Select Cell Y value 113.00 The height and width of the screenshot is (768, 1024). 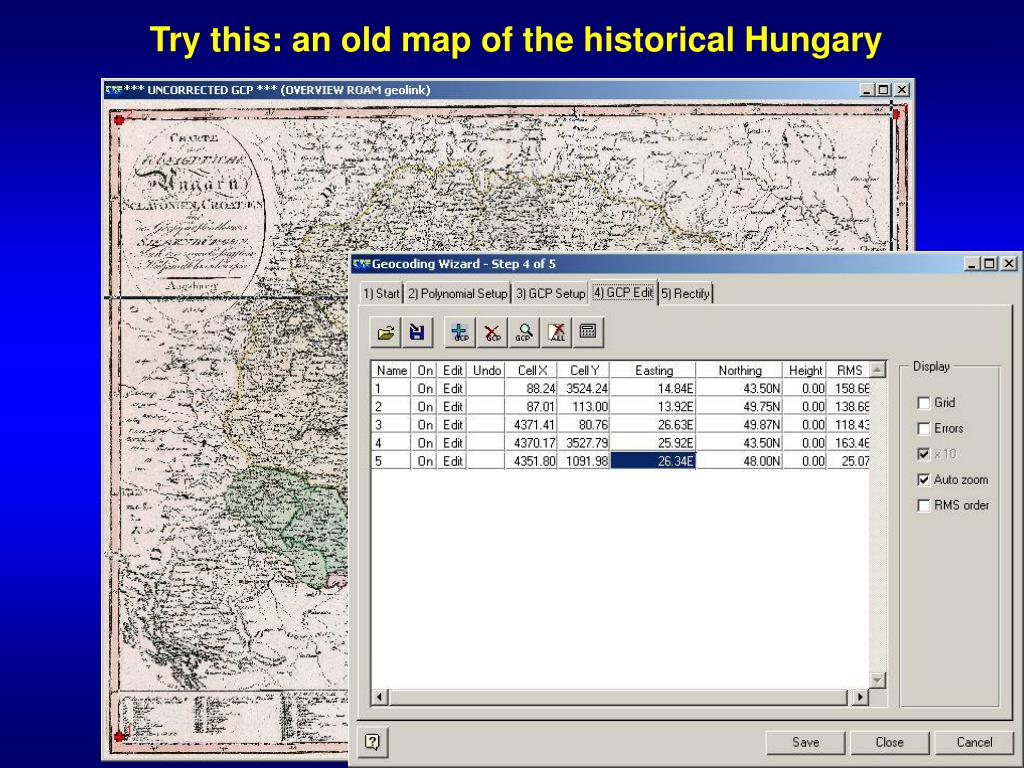tap(584, 407)
